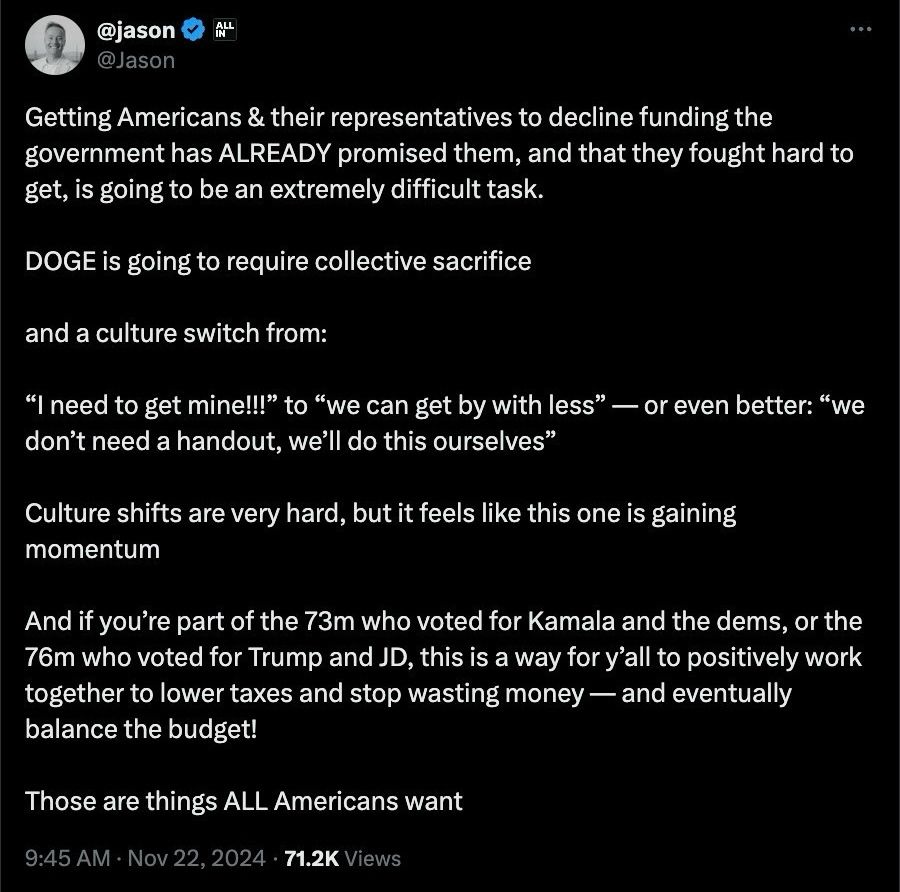Click the line "Those are things ALL Americans want"

tap(244, 801)
